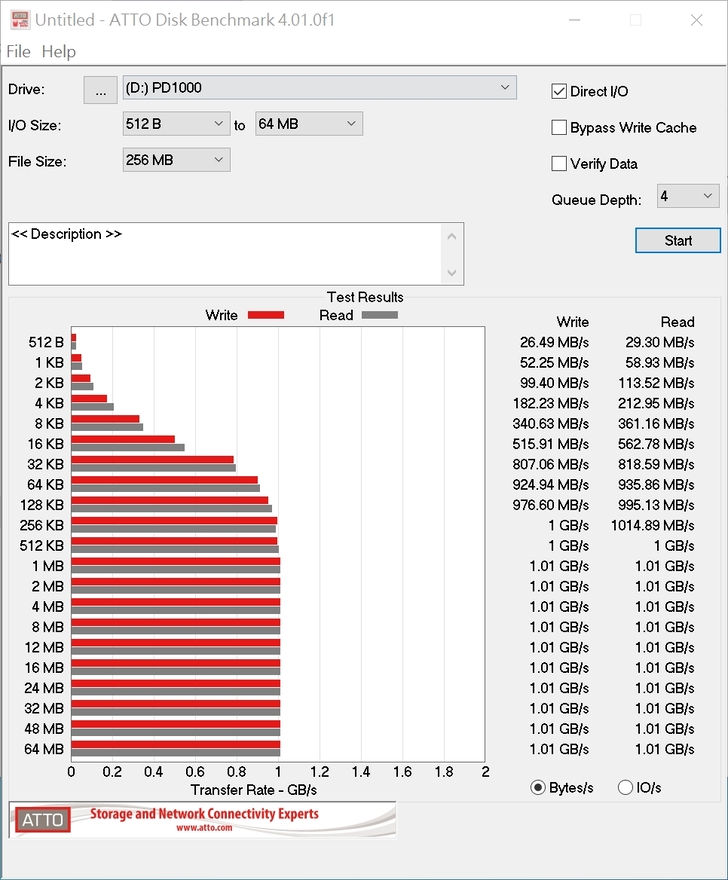Viewport: 728px width, 880px height.
Task: Open the Drive dropdown showing PD1000
Action: click(x=319, y=88)
